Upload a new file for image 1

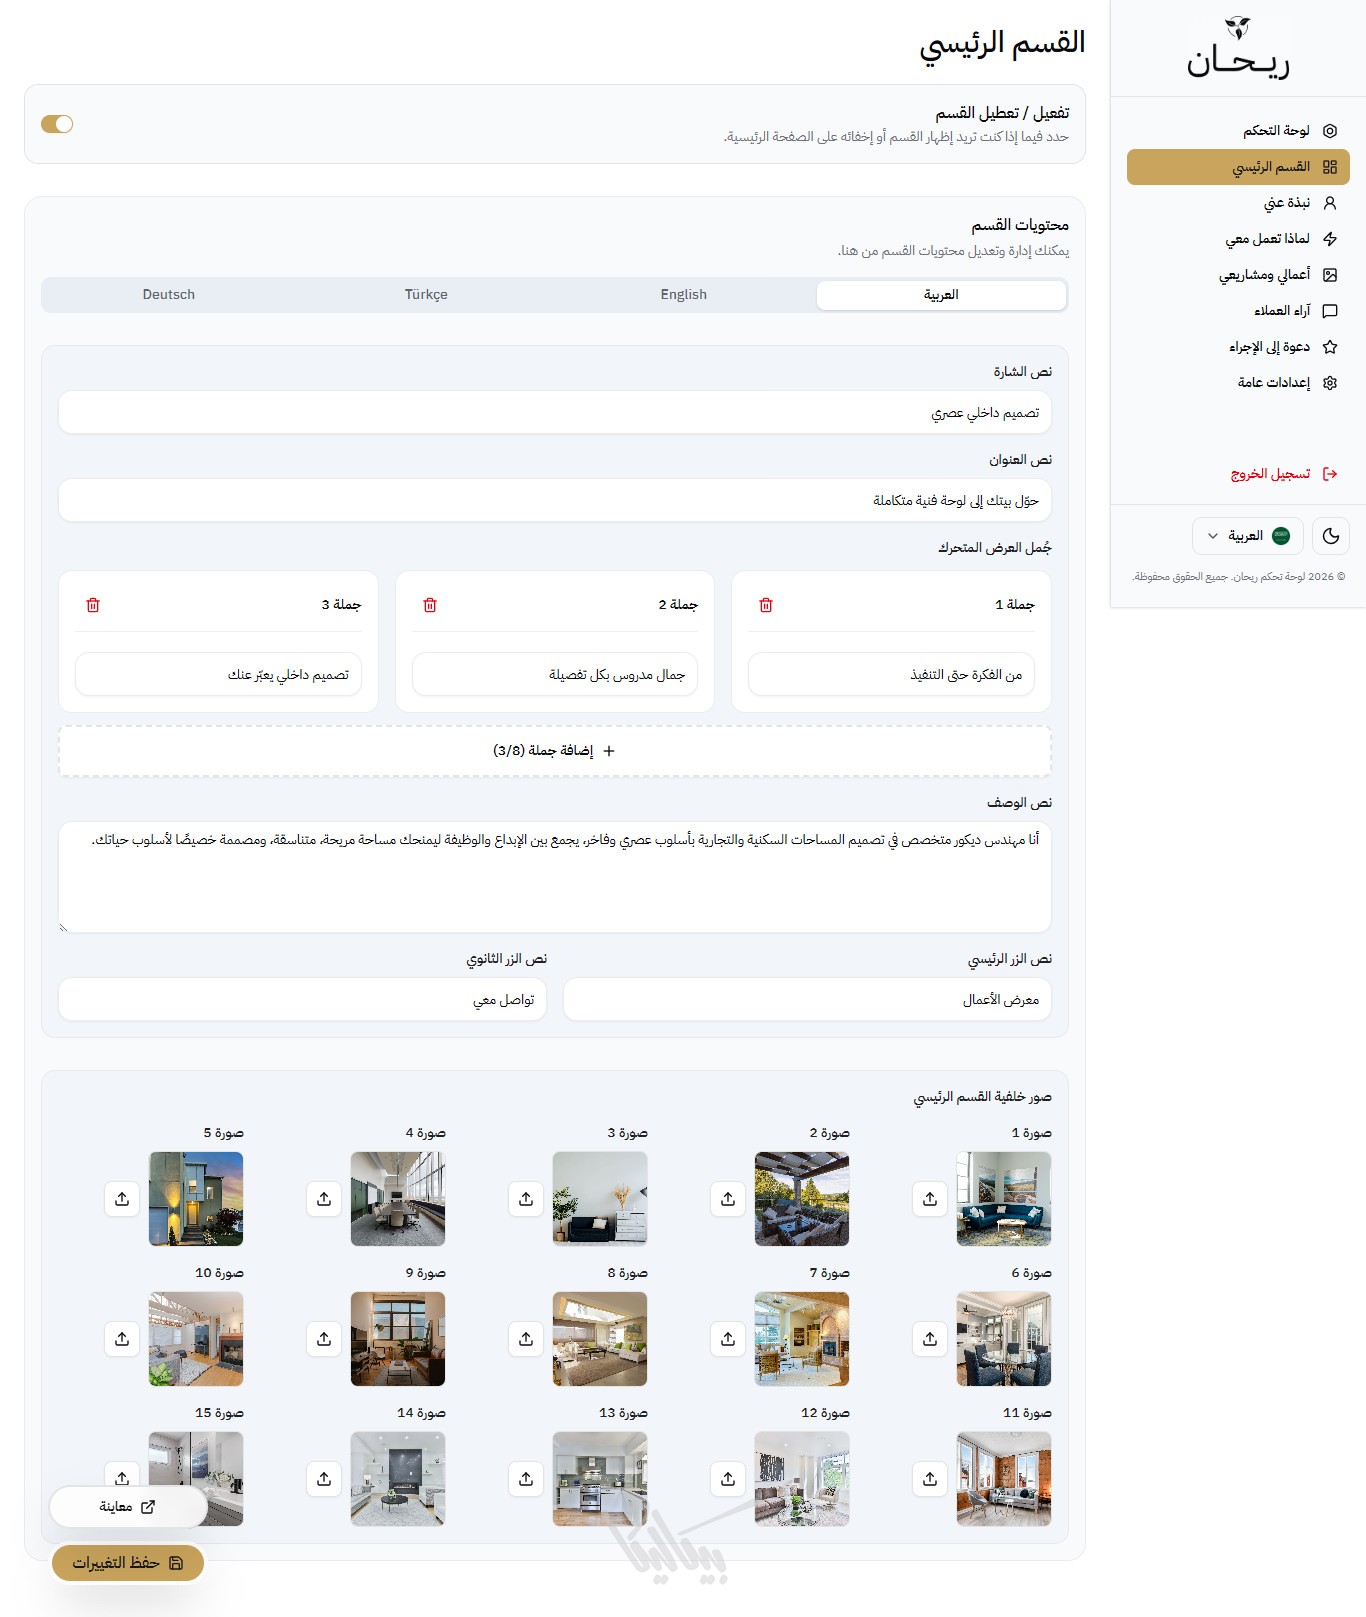coord(930,1199)
